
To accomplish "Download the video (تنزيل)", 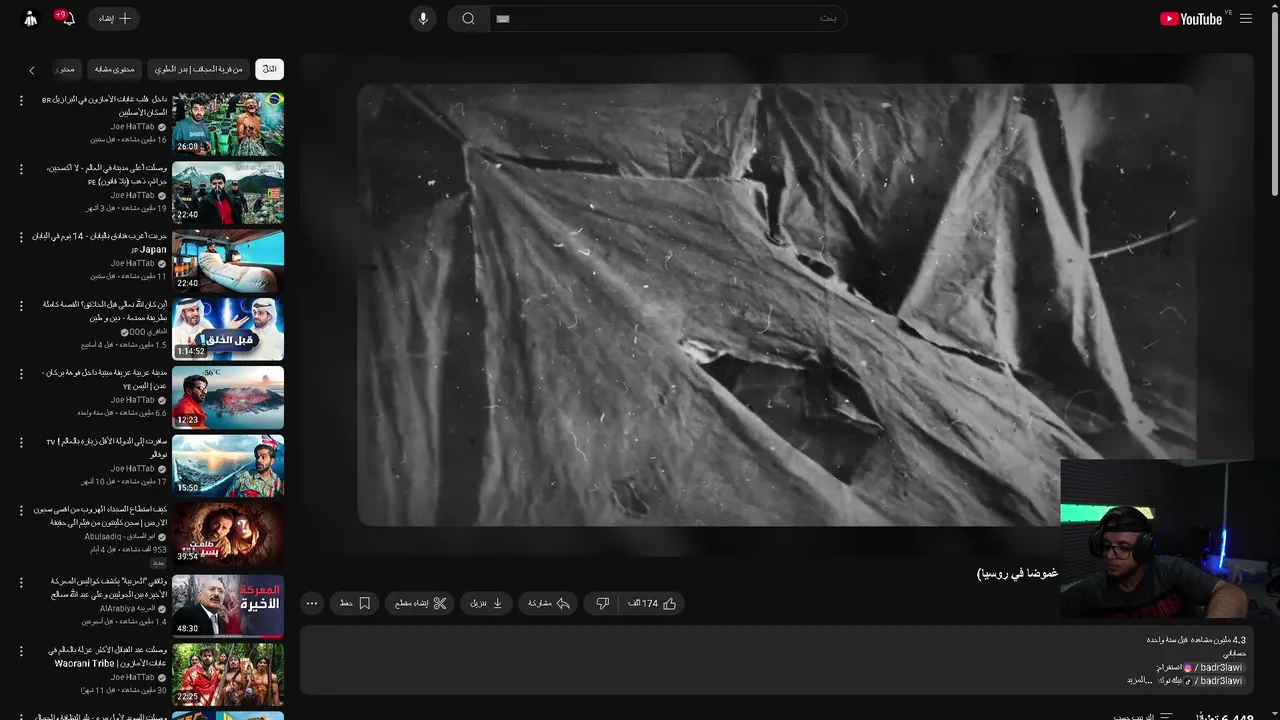I will (486, 603).
